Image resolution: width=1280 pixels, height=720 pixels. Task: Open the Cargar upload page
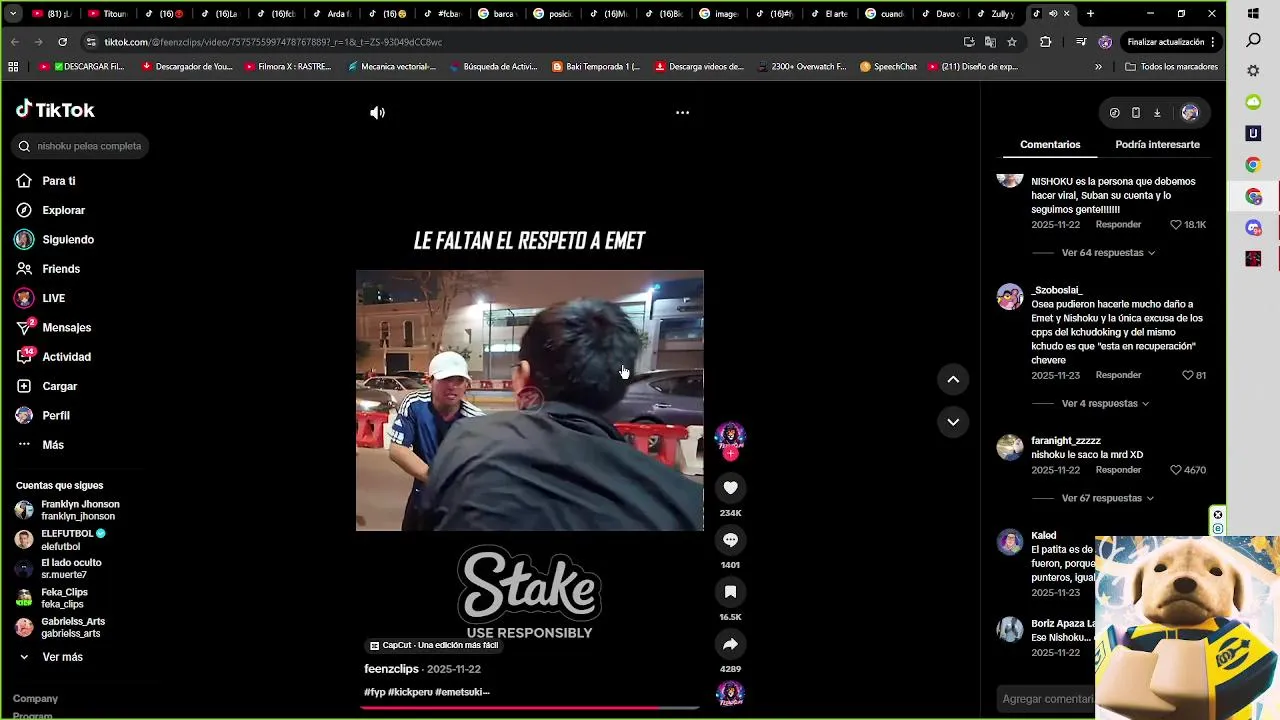click(x=59, y=386)
